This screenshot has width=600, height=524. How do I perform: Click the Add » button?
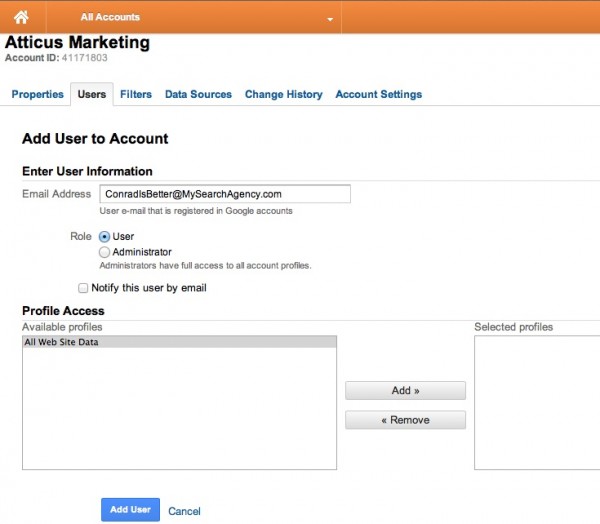pyautogui.click(x=406, y=390)
